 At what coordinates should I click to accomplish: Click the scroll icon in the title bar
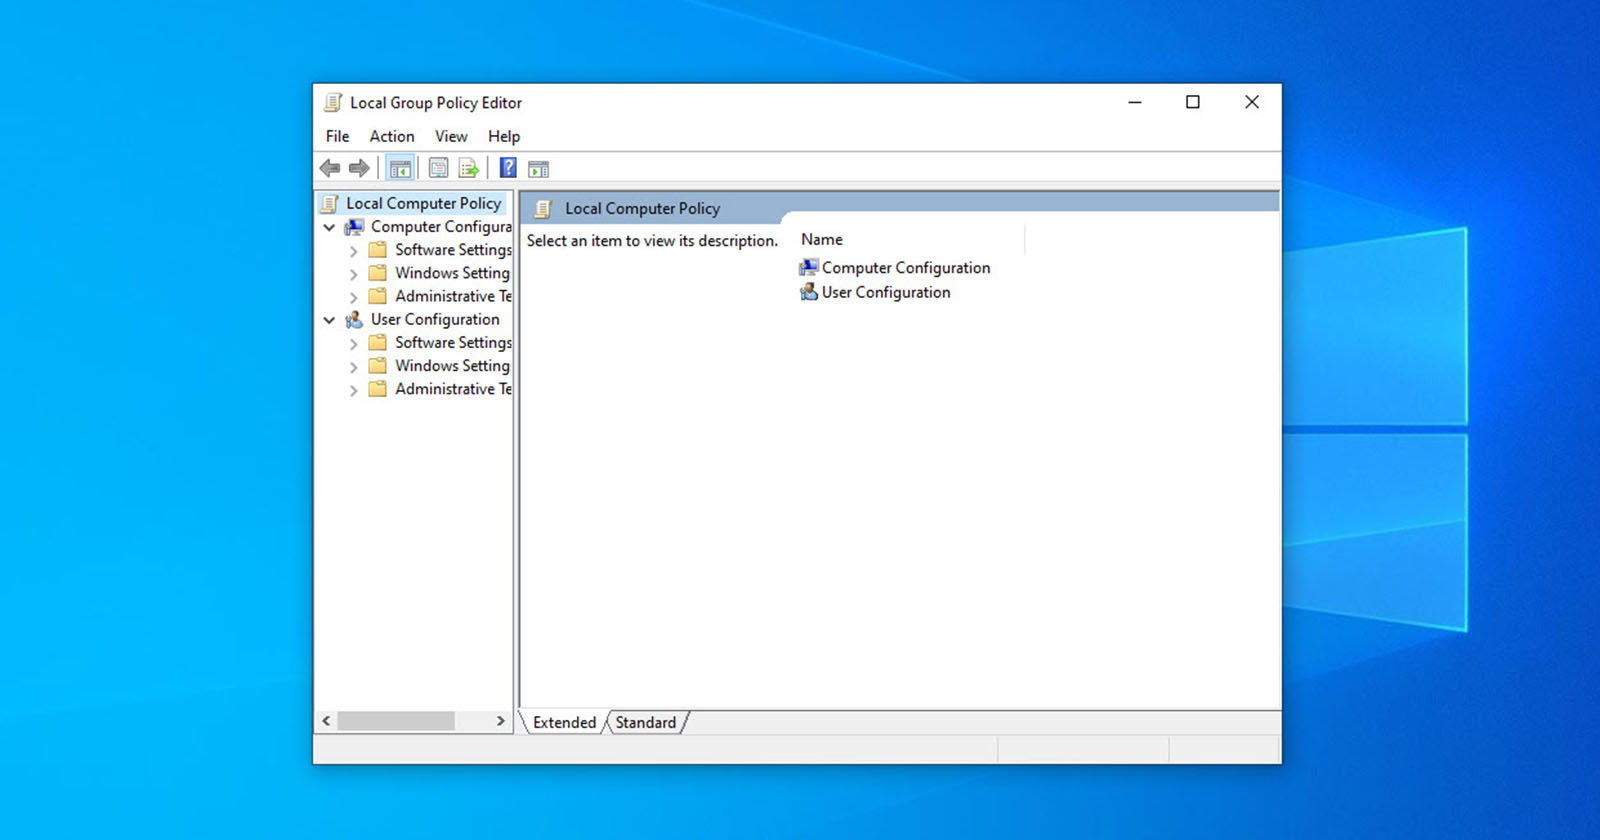[333, 102]
